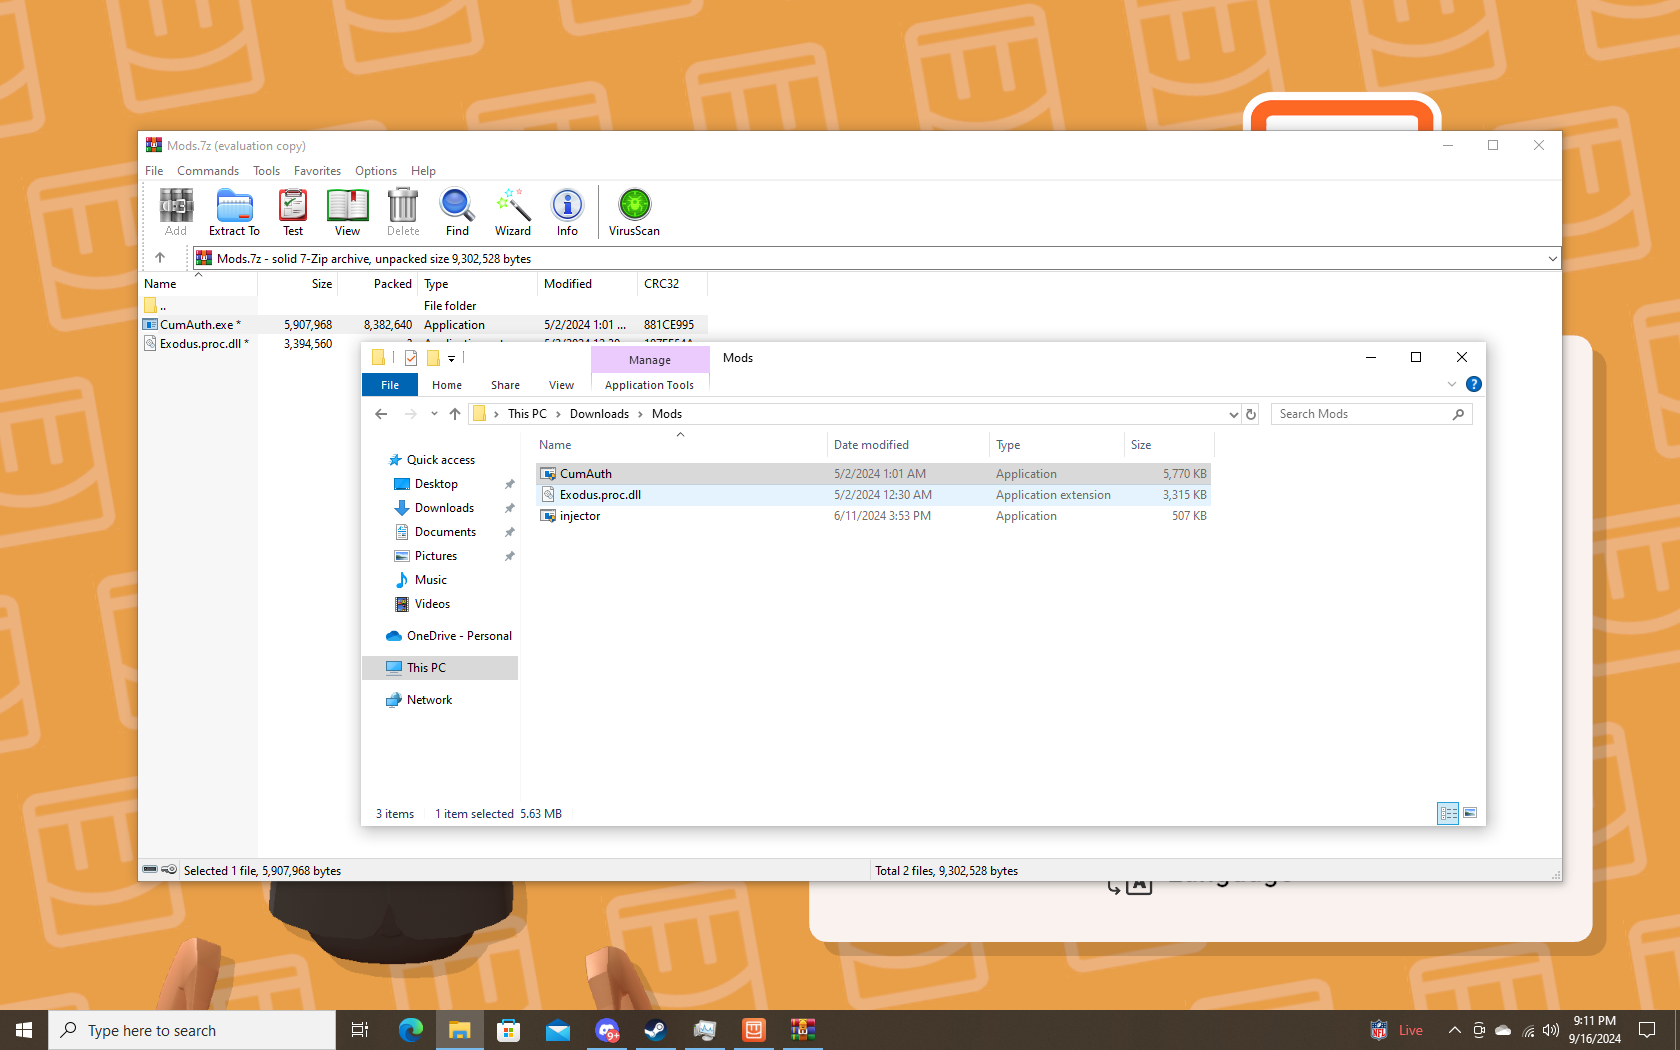Select Desktop in Explorer sidebar
Viewport: 1680px width, 1050px height.
pyautogui.click(x=436, y=484)
